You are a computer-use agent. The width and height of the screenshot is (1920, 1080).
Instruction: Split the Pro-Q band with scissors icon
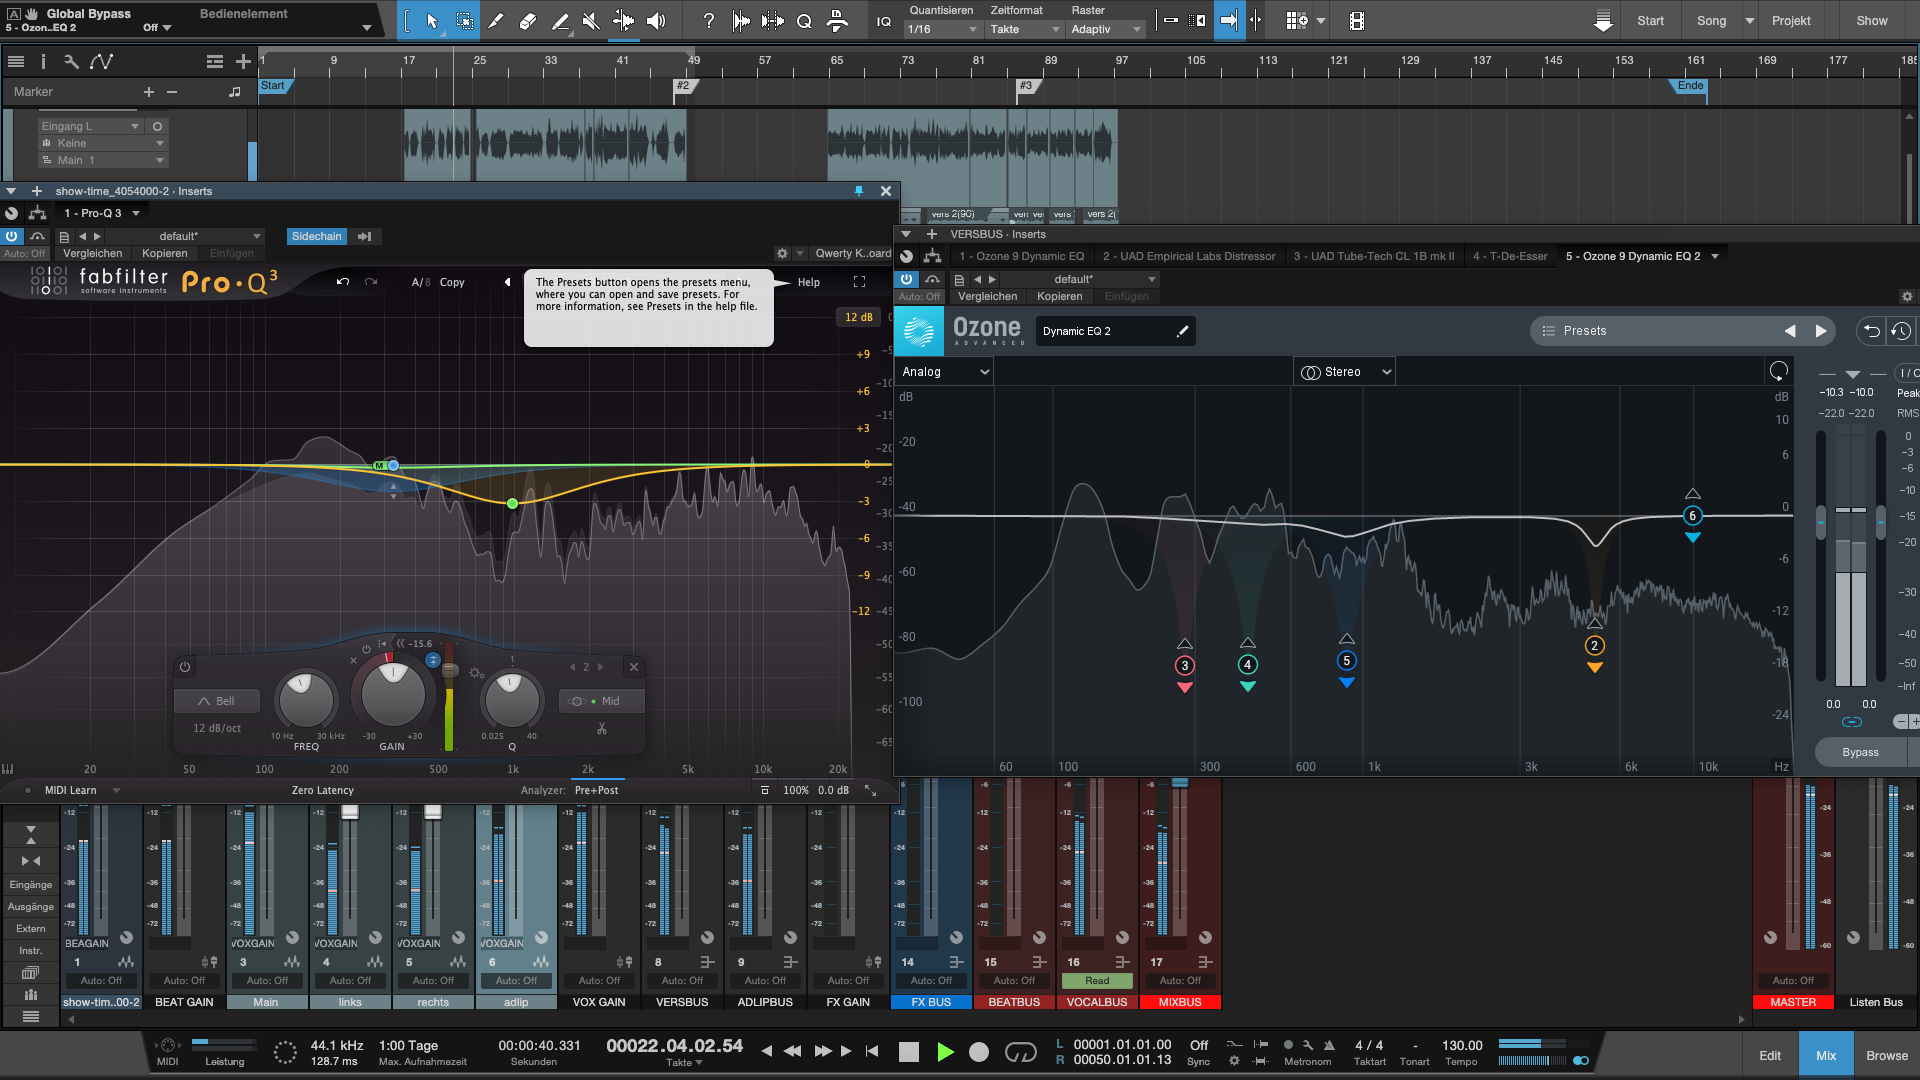602,729
